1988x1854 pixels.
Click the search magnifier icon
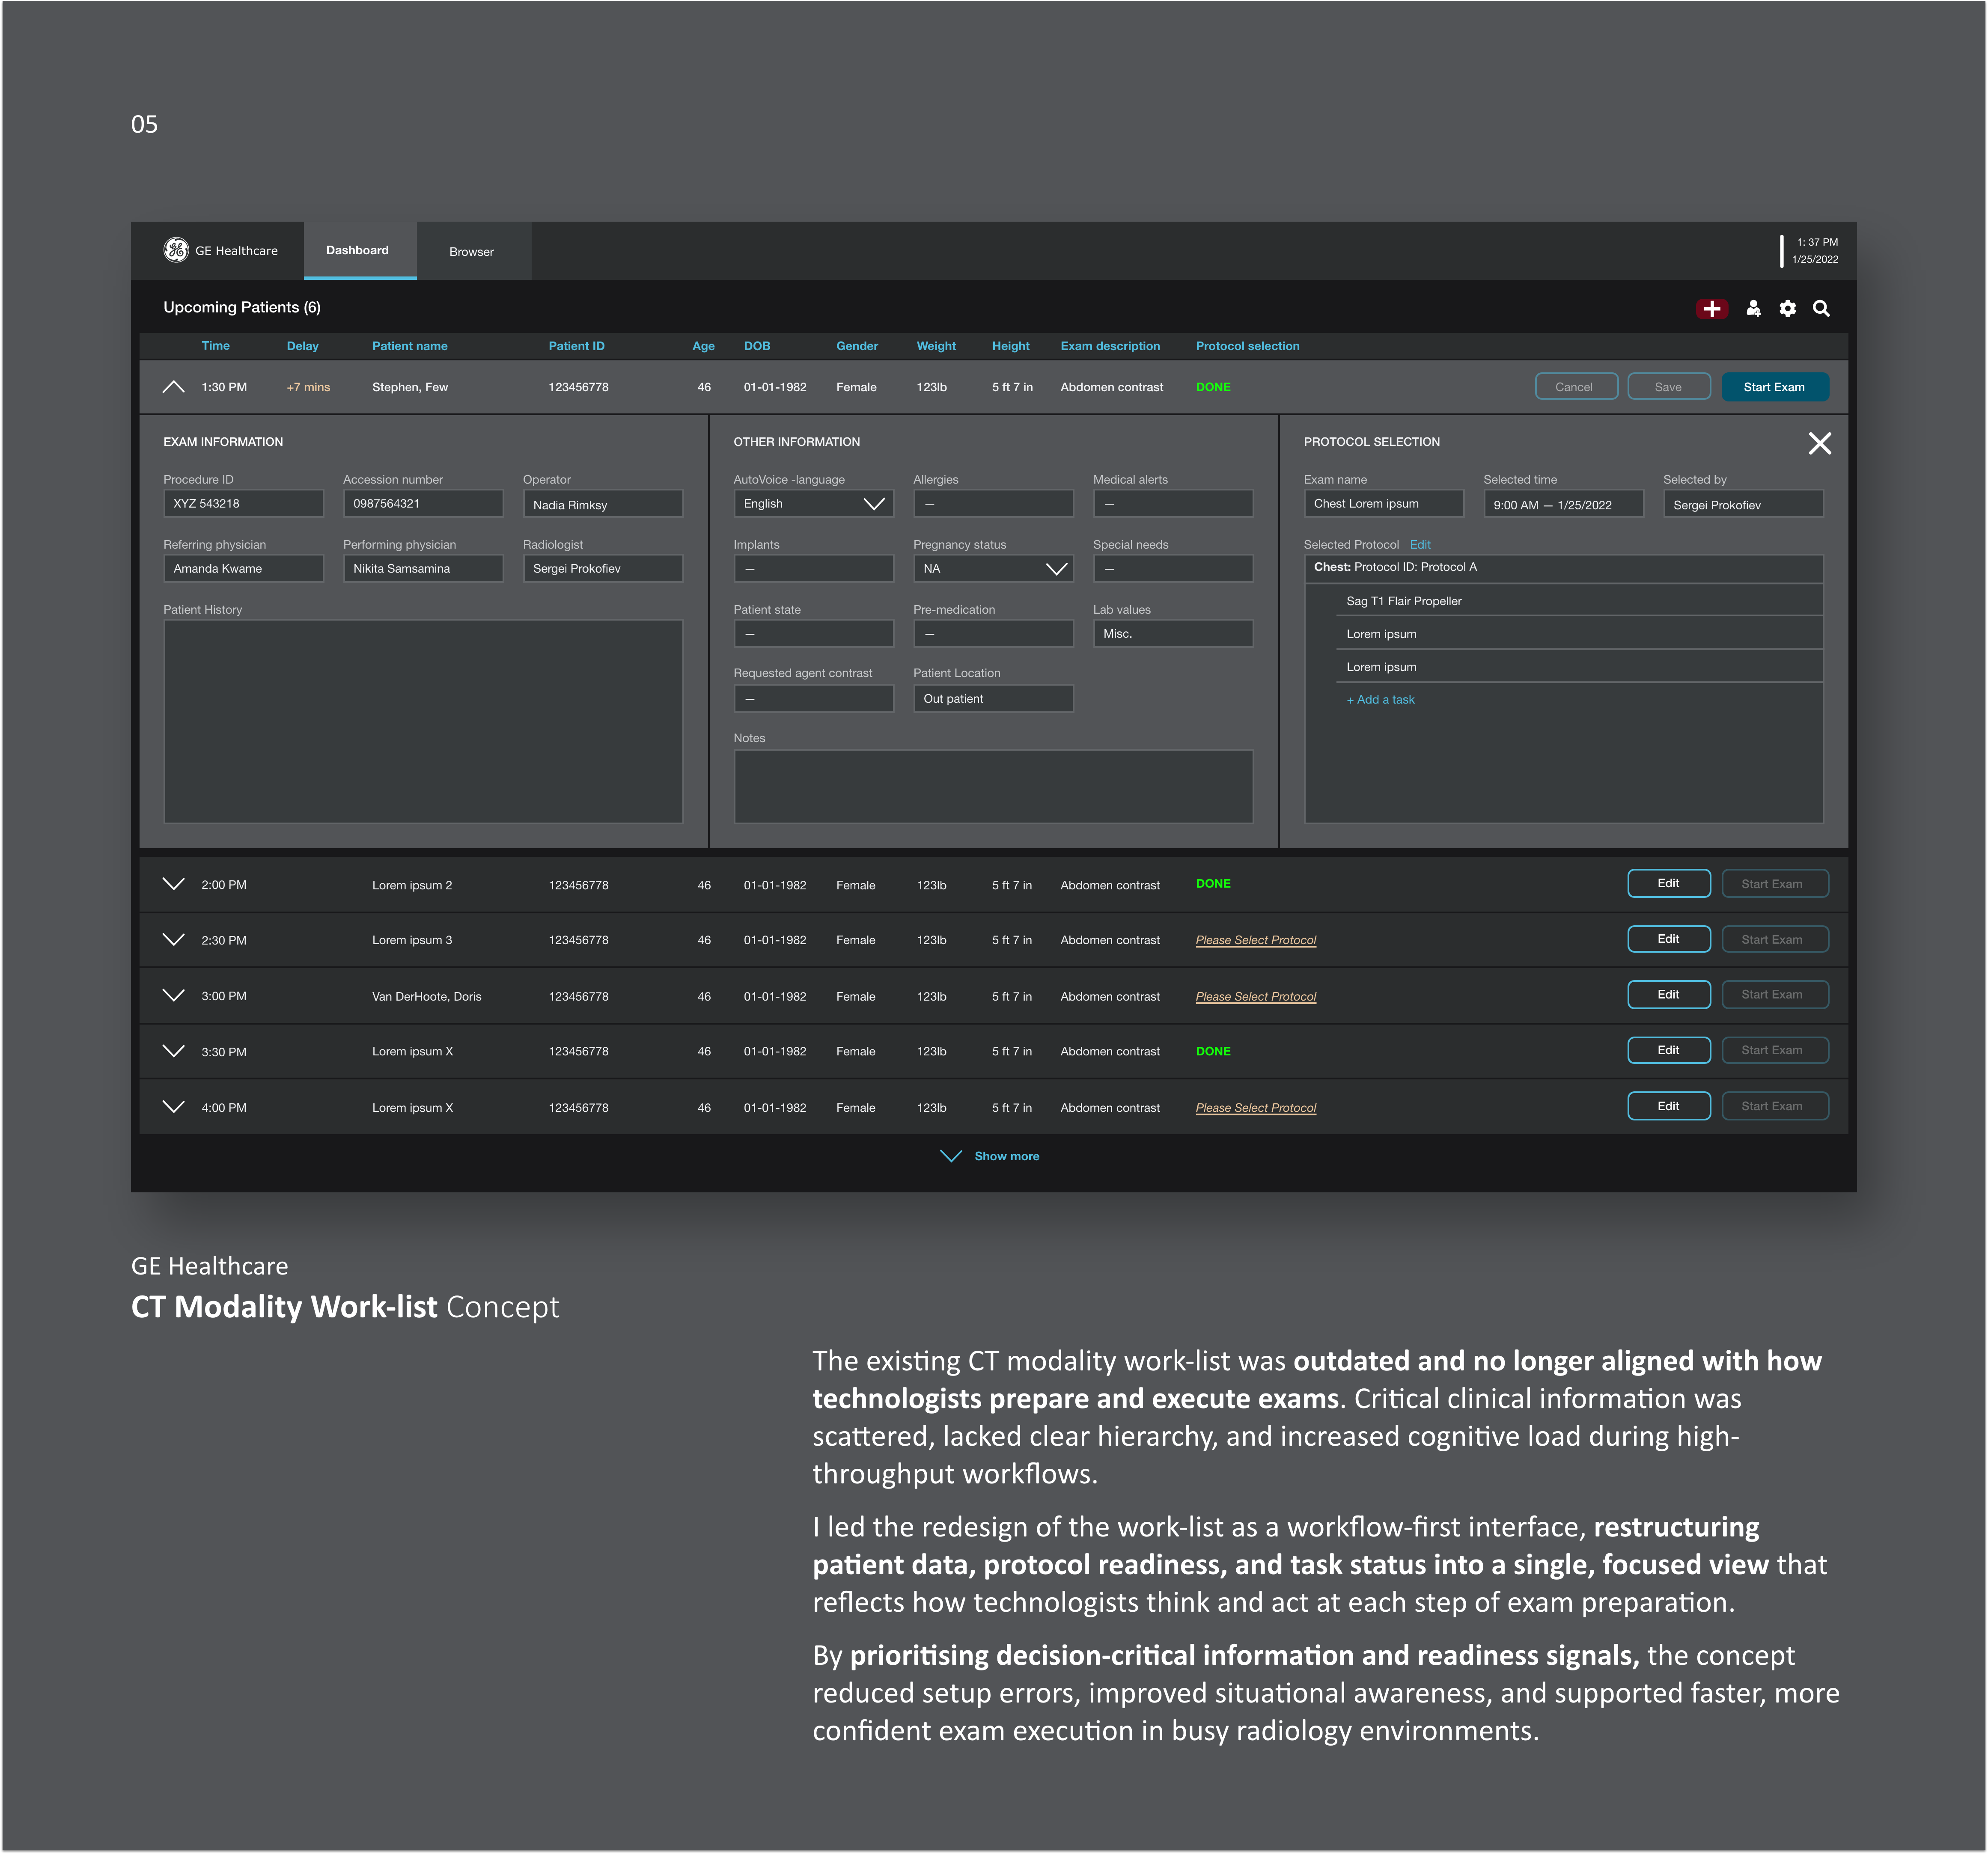(x=1822, y=308)
